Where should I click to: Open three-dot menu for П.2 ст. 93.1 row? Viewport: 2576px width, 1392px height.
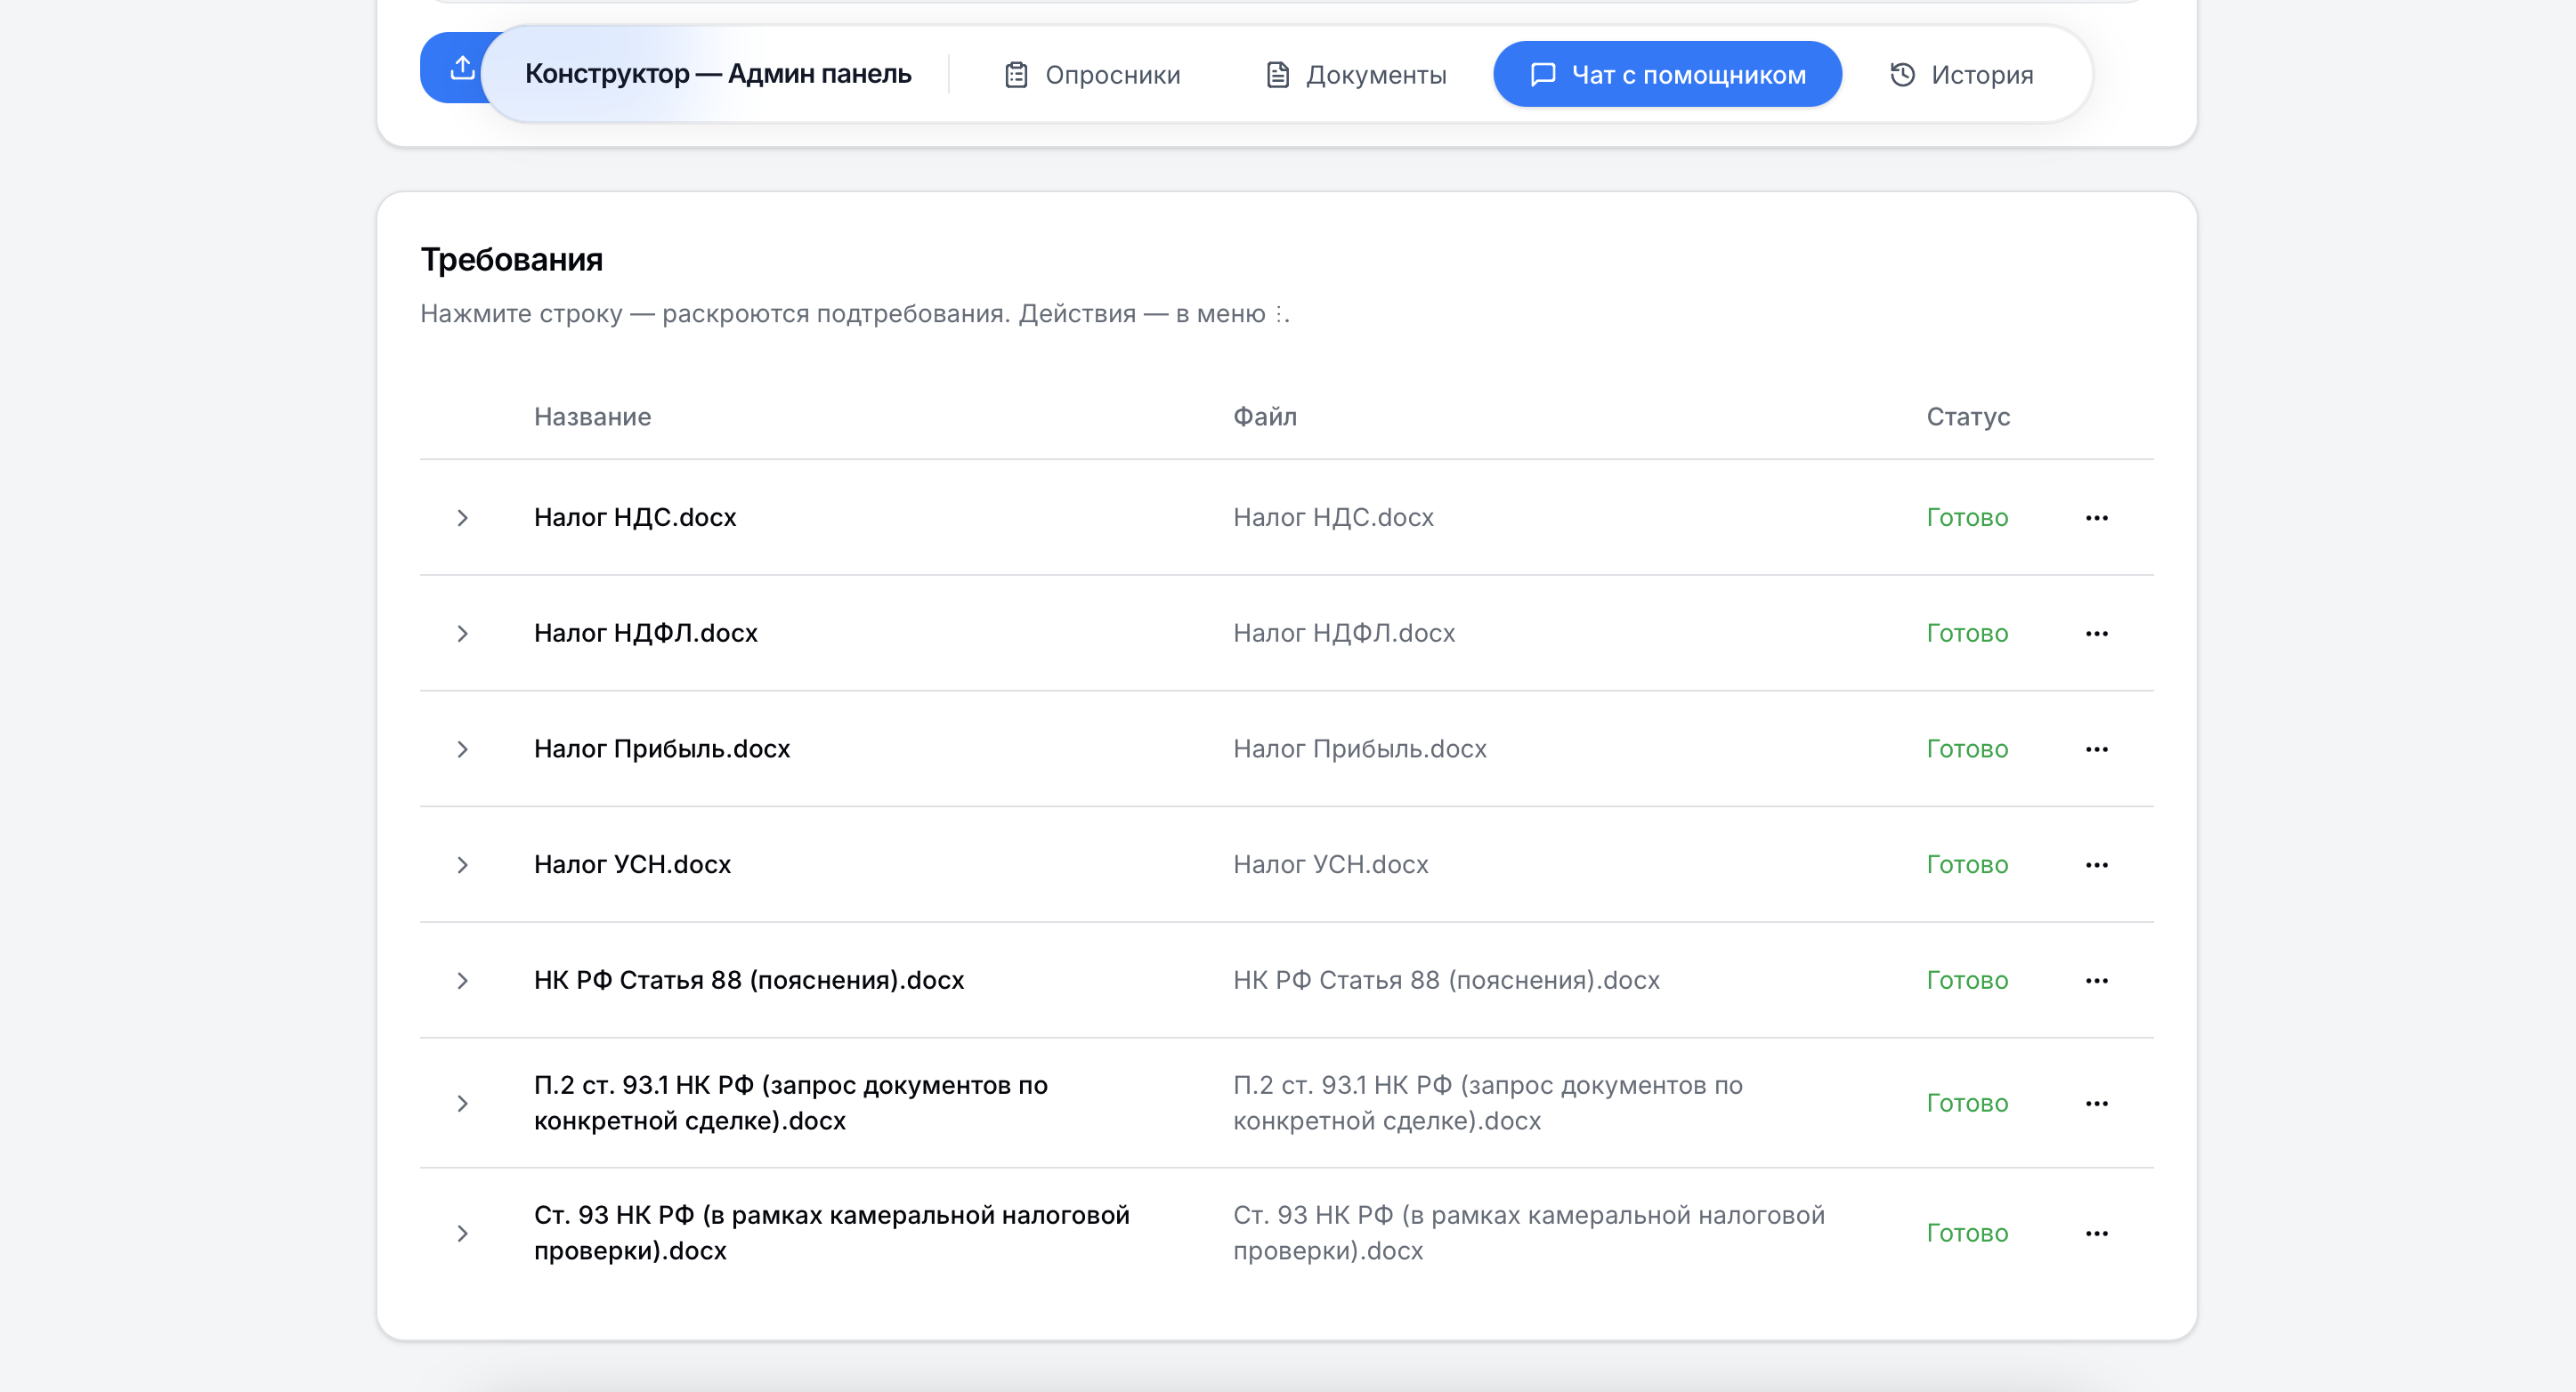pyautogui.click(x=2097, y=1104)
